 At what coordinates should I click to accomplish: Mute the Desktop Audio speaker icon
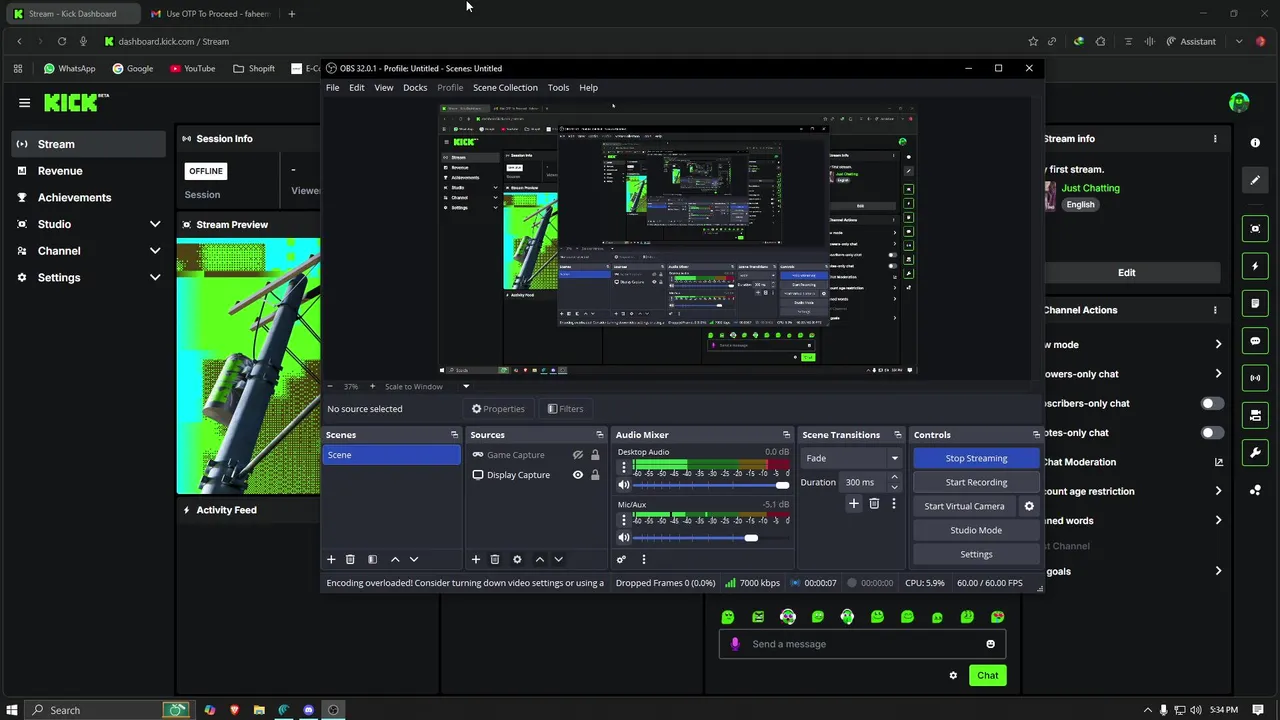pyautogui.click(x=624, y=485)
